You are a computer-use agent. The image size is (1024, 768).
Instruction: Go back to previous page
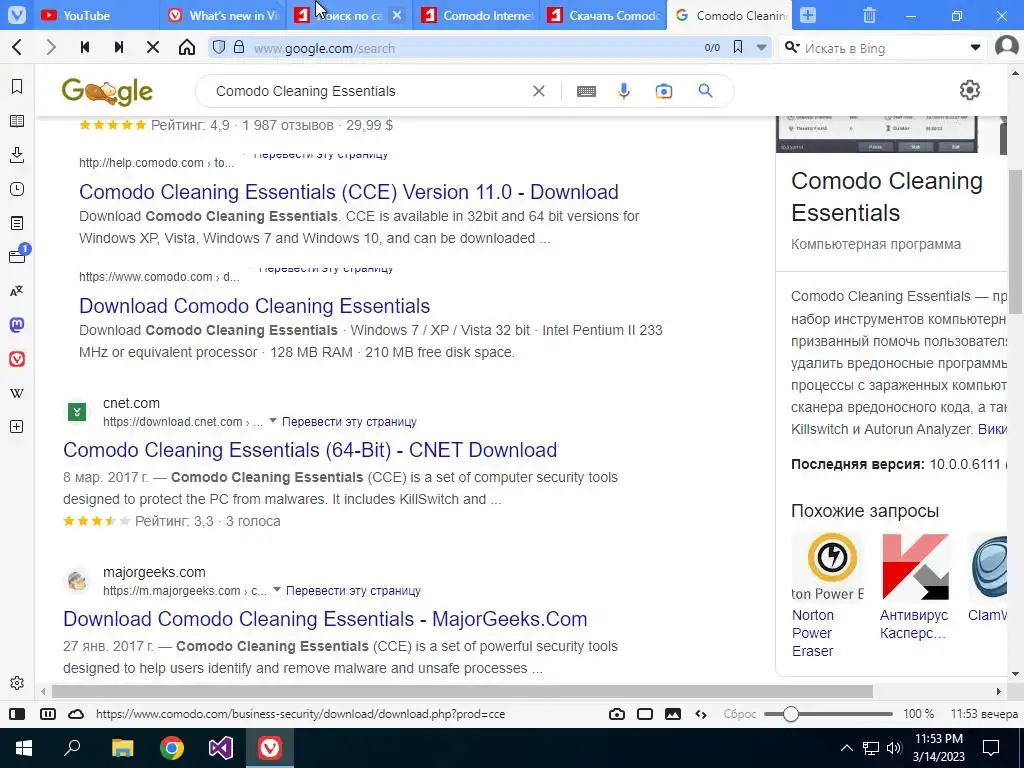tap(18, 47)
